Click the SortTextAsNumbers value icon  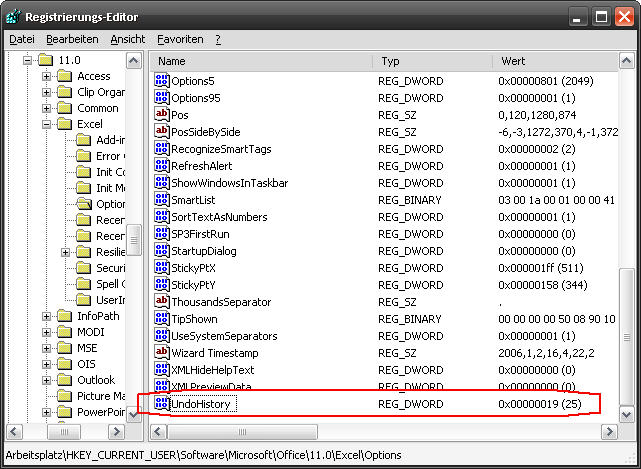(162, 217)
